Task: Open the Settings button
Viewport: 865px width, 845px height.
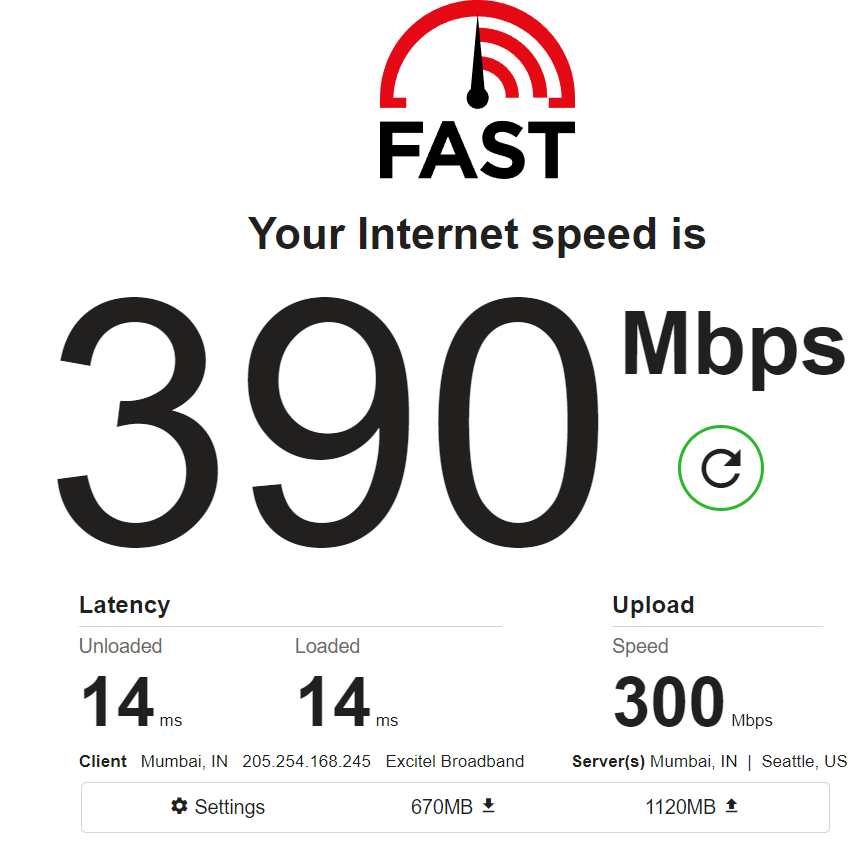Action: point(218,806)
